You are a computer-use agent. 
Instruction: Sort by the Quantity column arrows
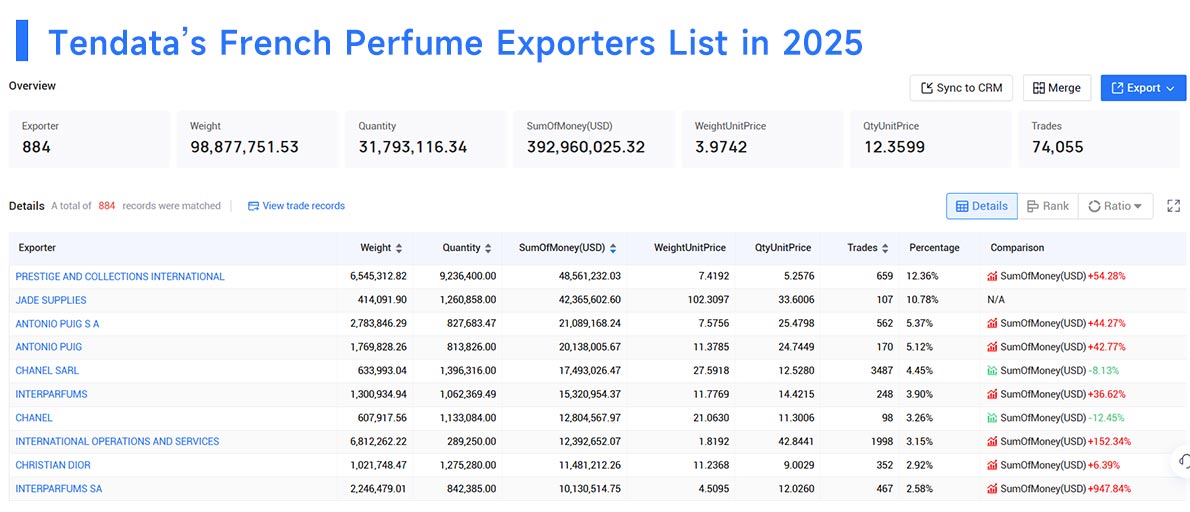coord(488,248)
